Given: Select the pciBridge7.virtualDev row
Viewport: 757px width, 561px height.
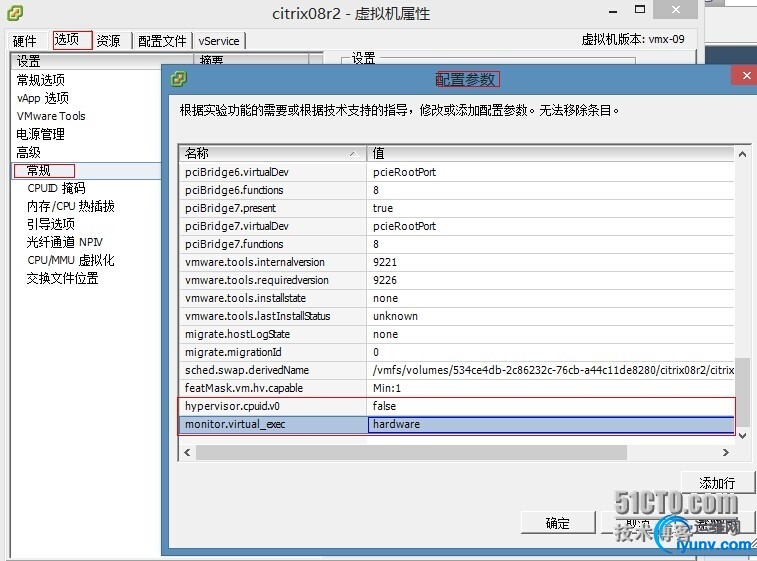Looking at the screenshot, I should pos(457,226).
